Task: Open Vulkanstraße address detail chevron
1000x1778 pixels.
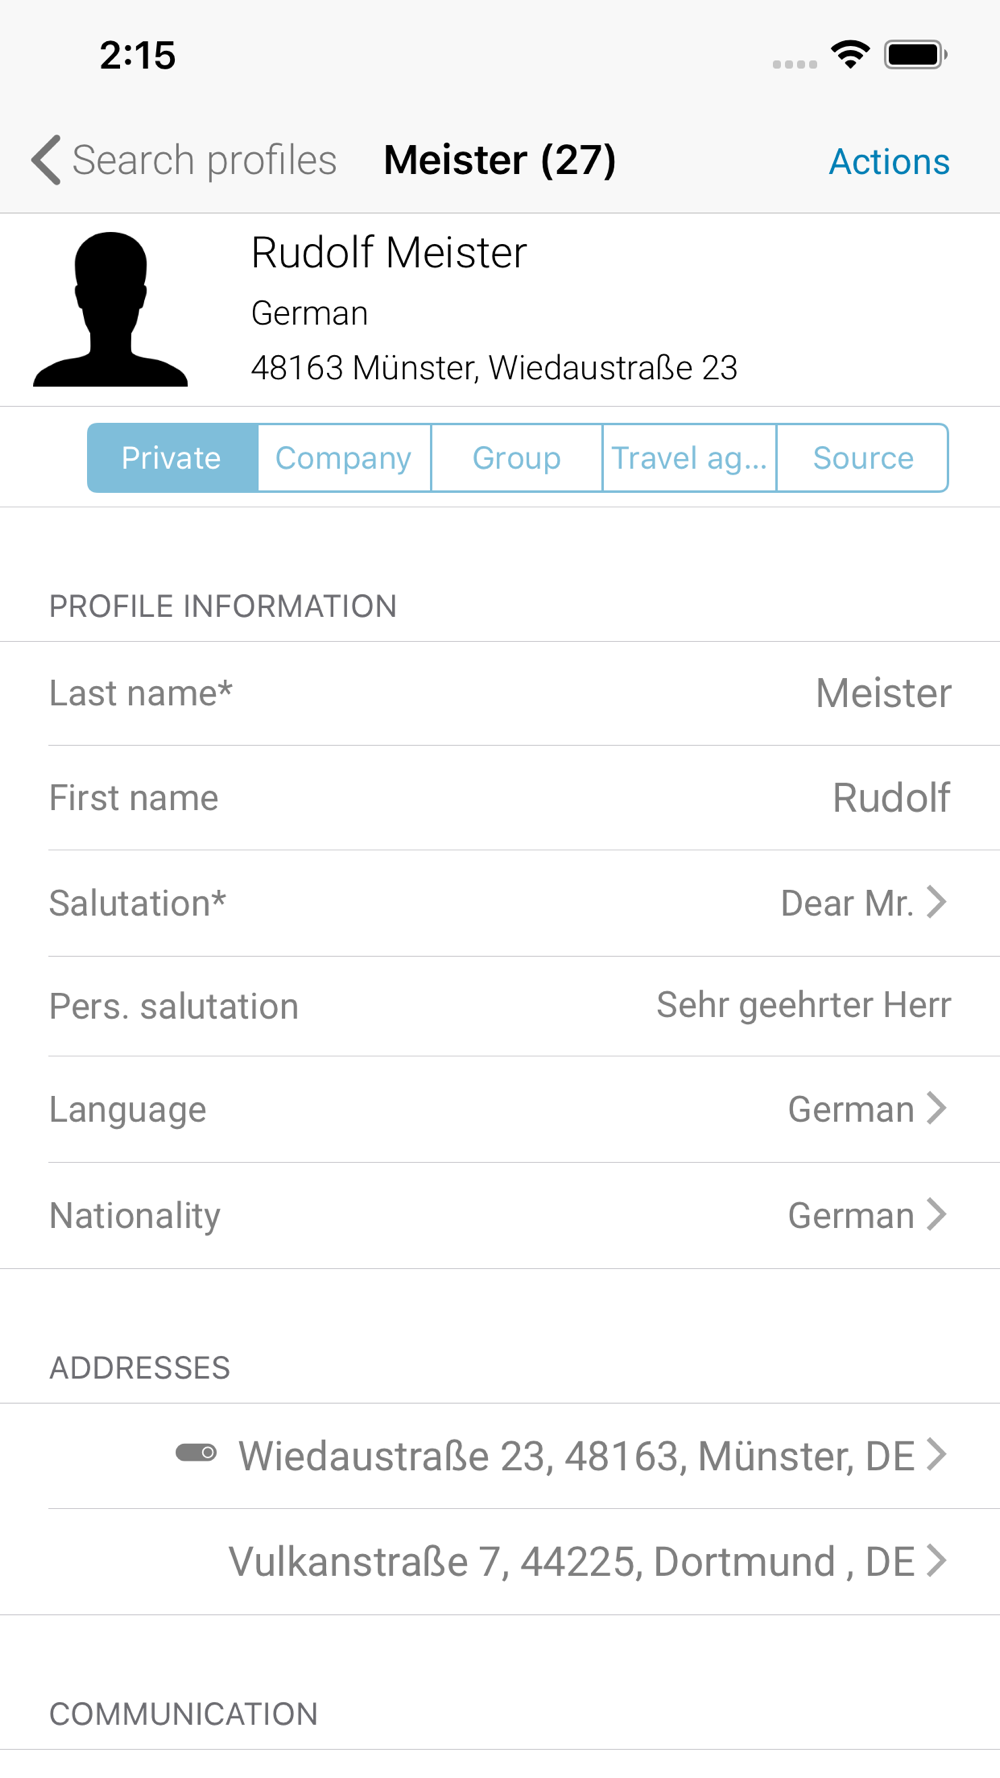Action: coord(936,1560)
